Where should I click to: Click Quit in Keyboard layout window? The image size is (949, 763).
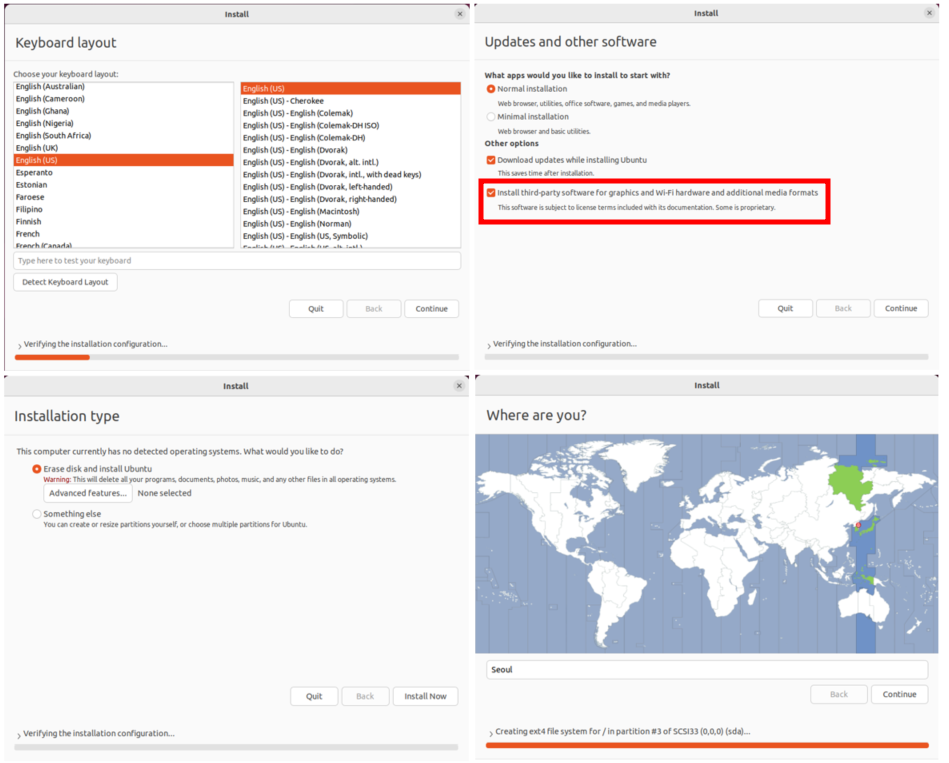click(316, 309)
